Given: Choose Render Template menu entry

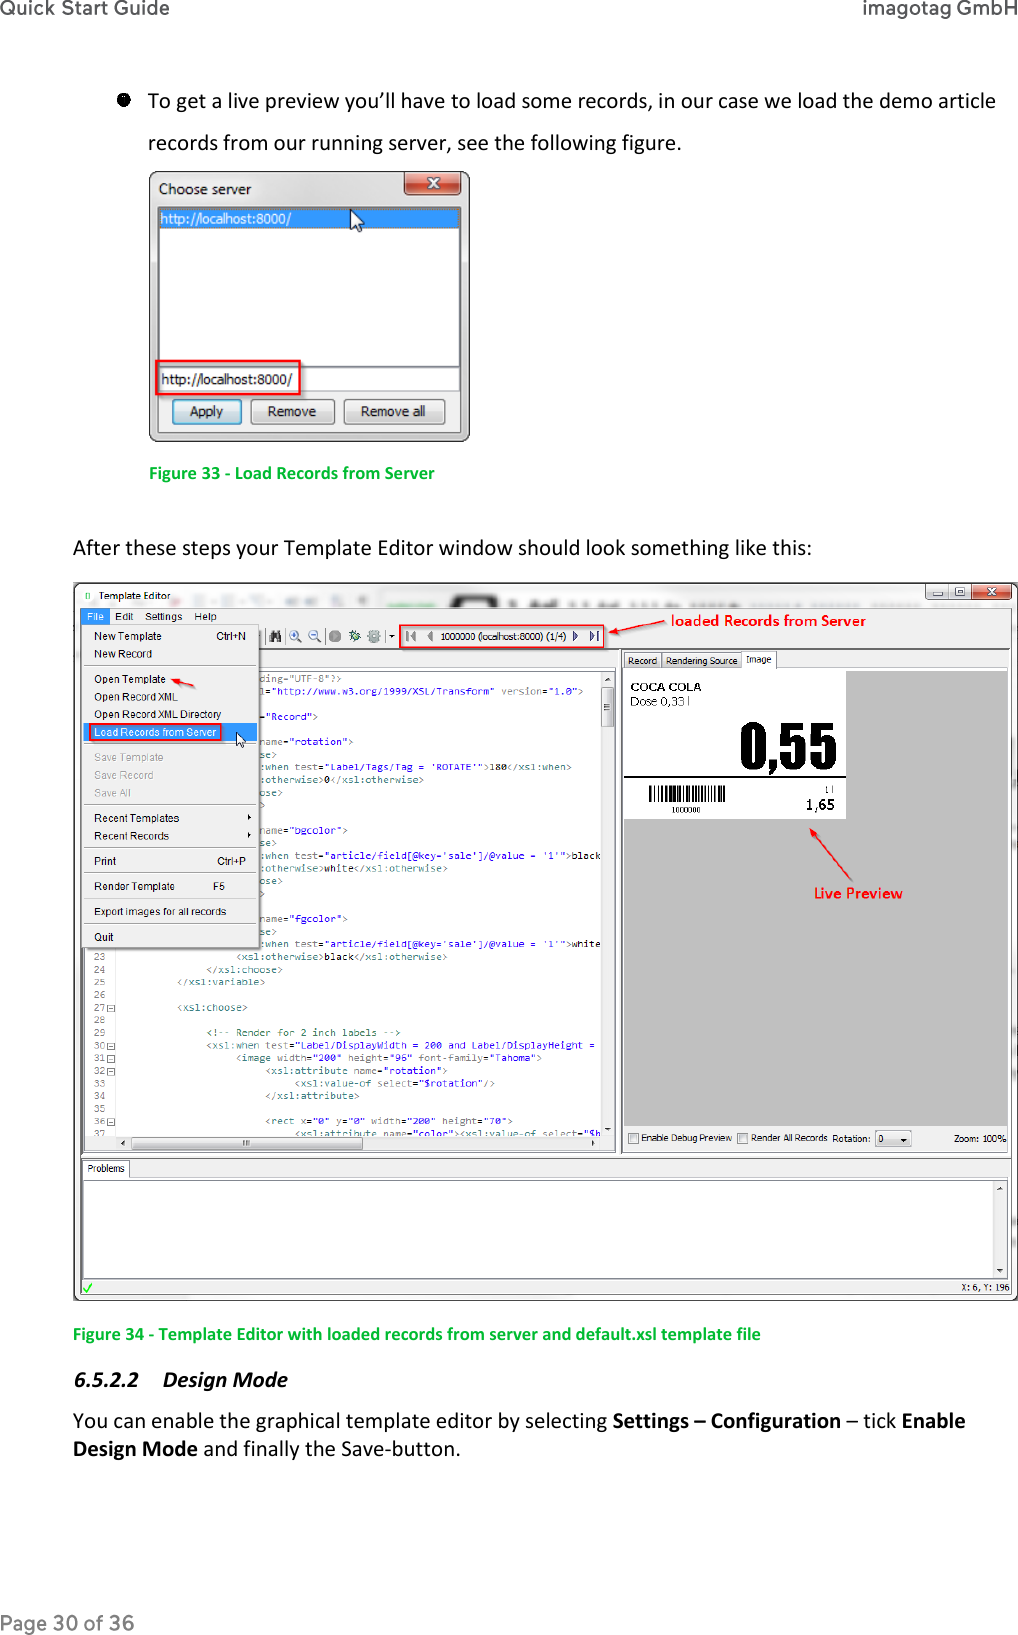Looking at the screenshot, I should tap(170, 887).
